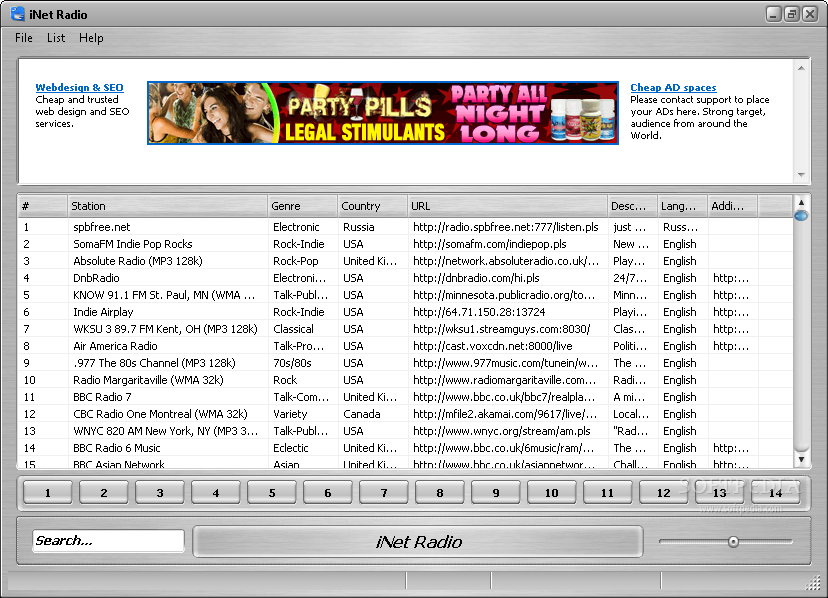Sort by the Country column header
Image resolution: width=828 pixels, height=598 pixels.
(373, 206)
